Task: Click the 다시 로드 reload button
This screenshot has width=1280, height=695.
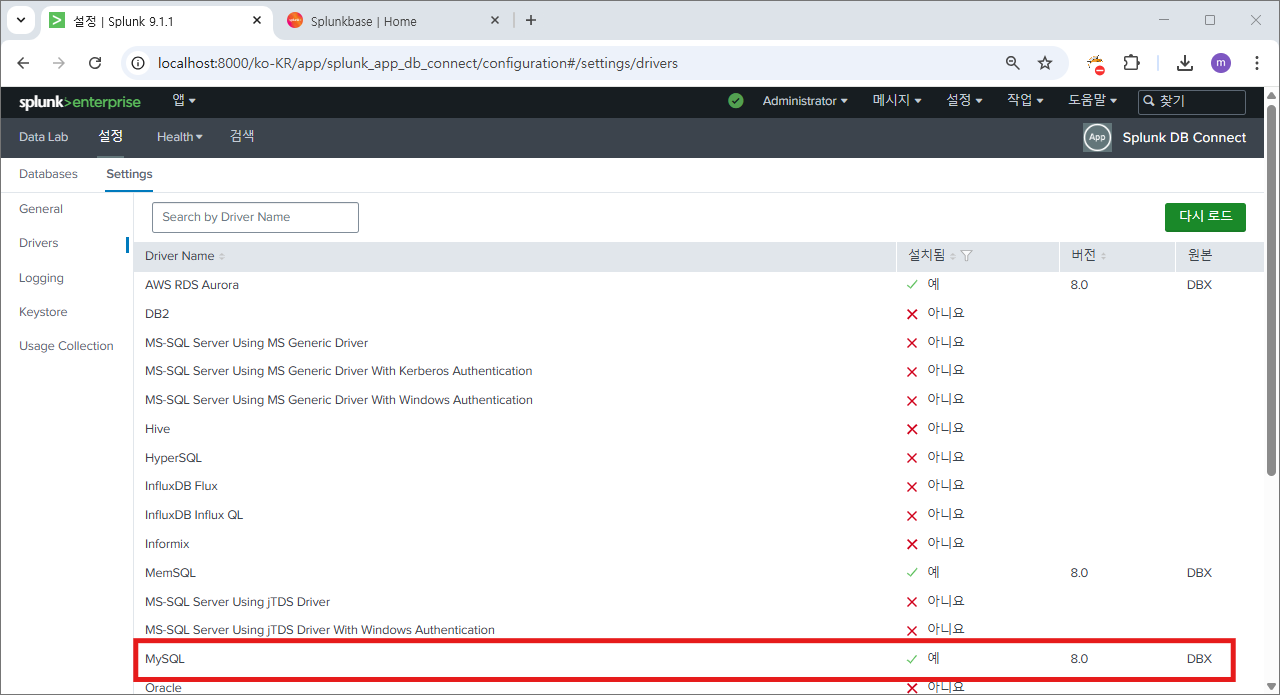Action: click(x=1205, y=217)
